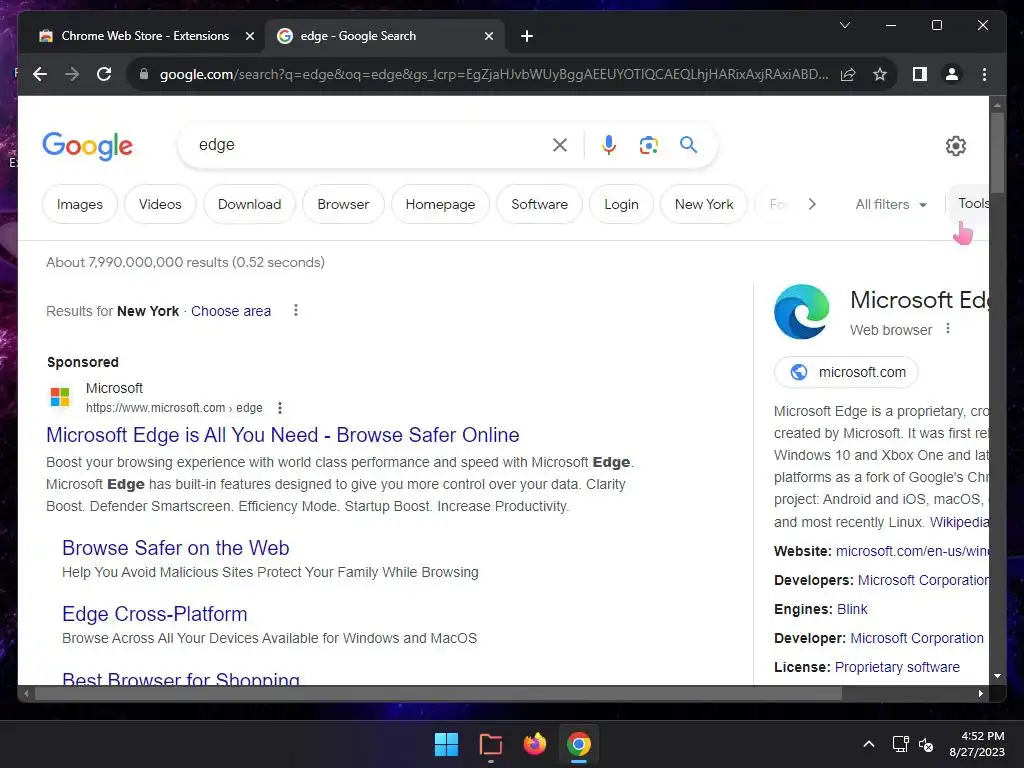The width and height of the screenshot is (1024, 768).
Task: Select the Homepage filter chip
Action: coord(440,204)
